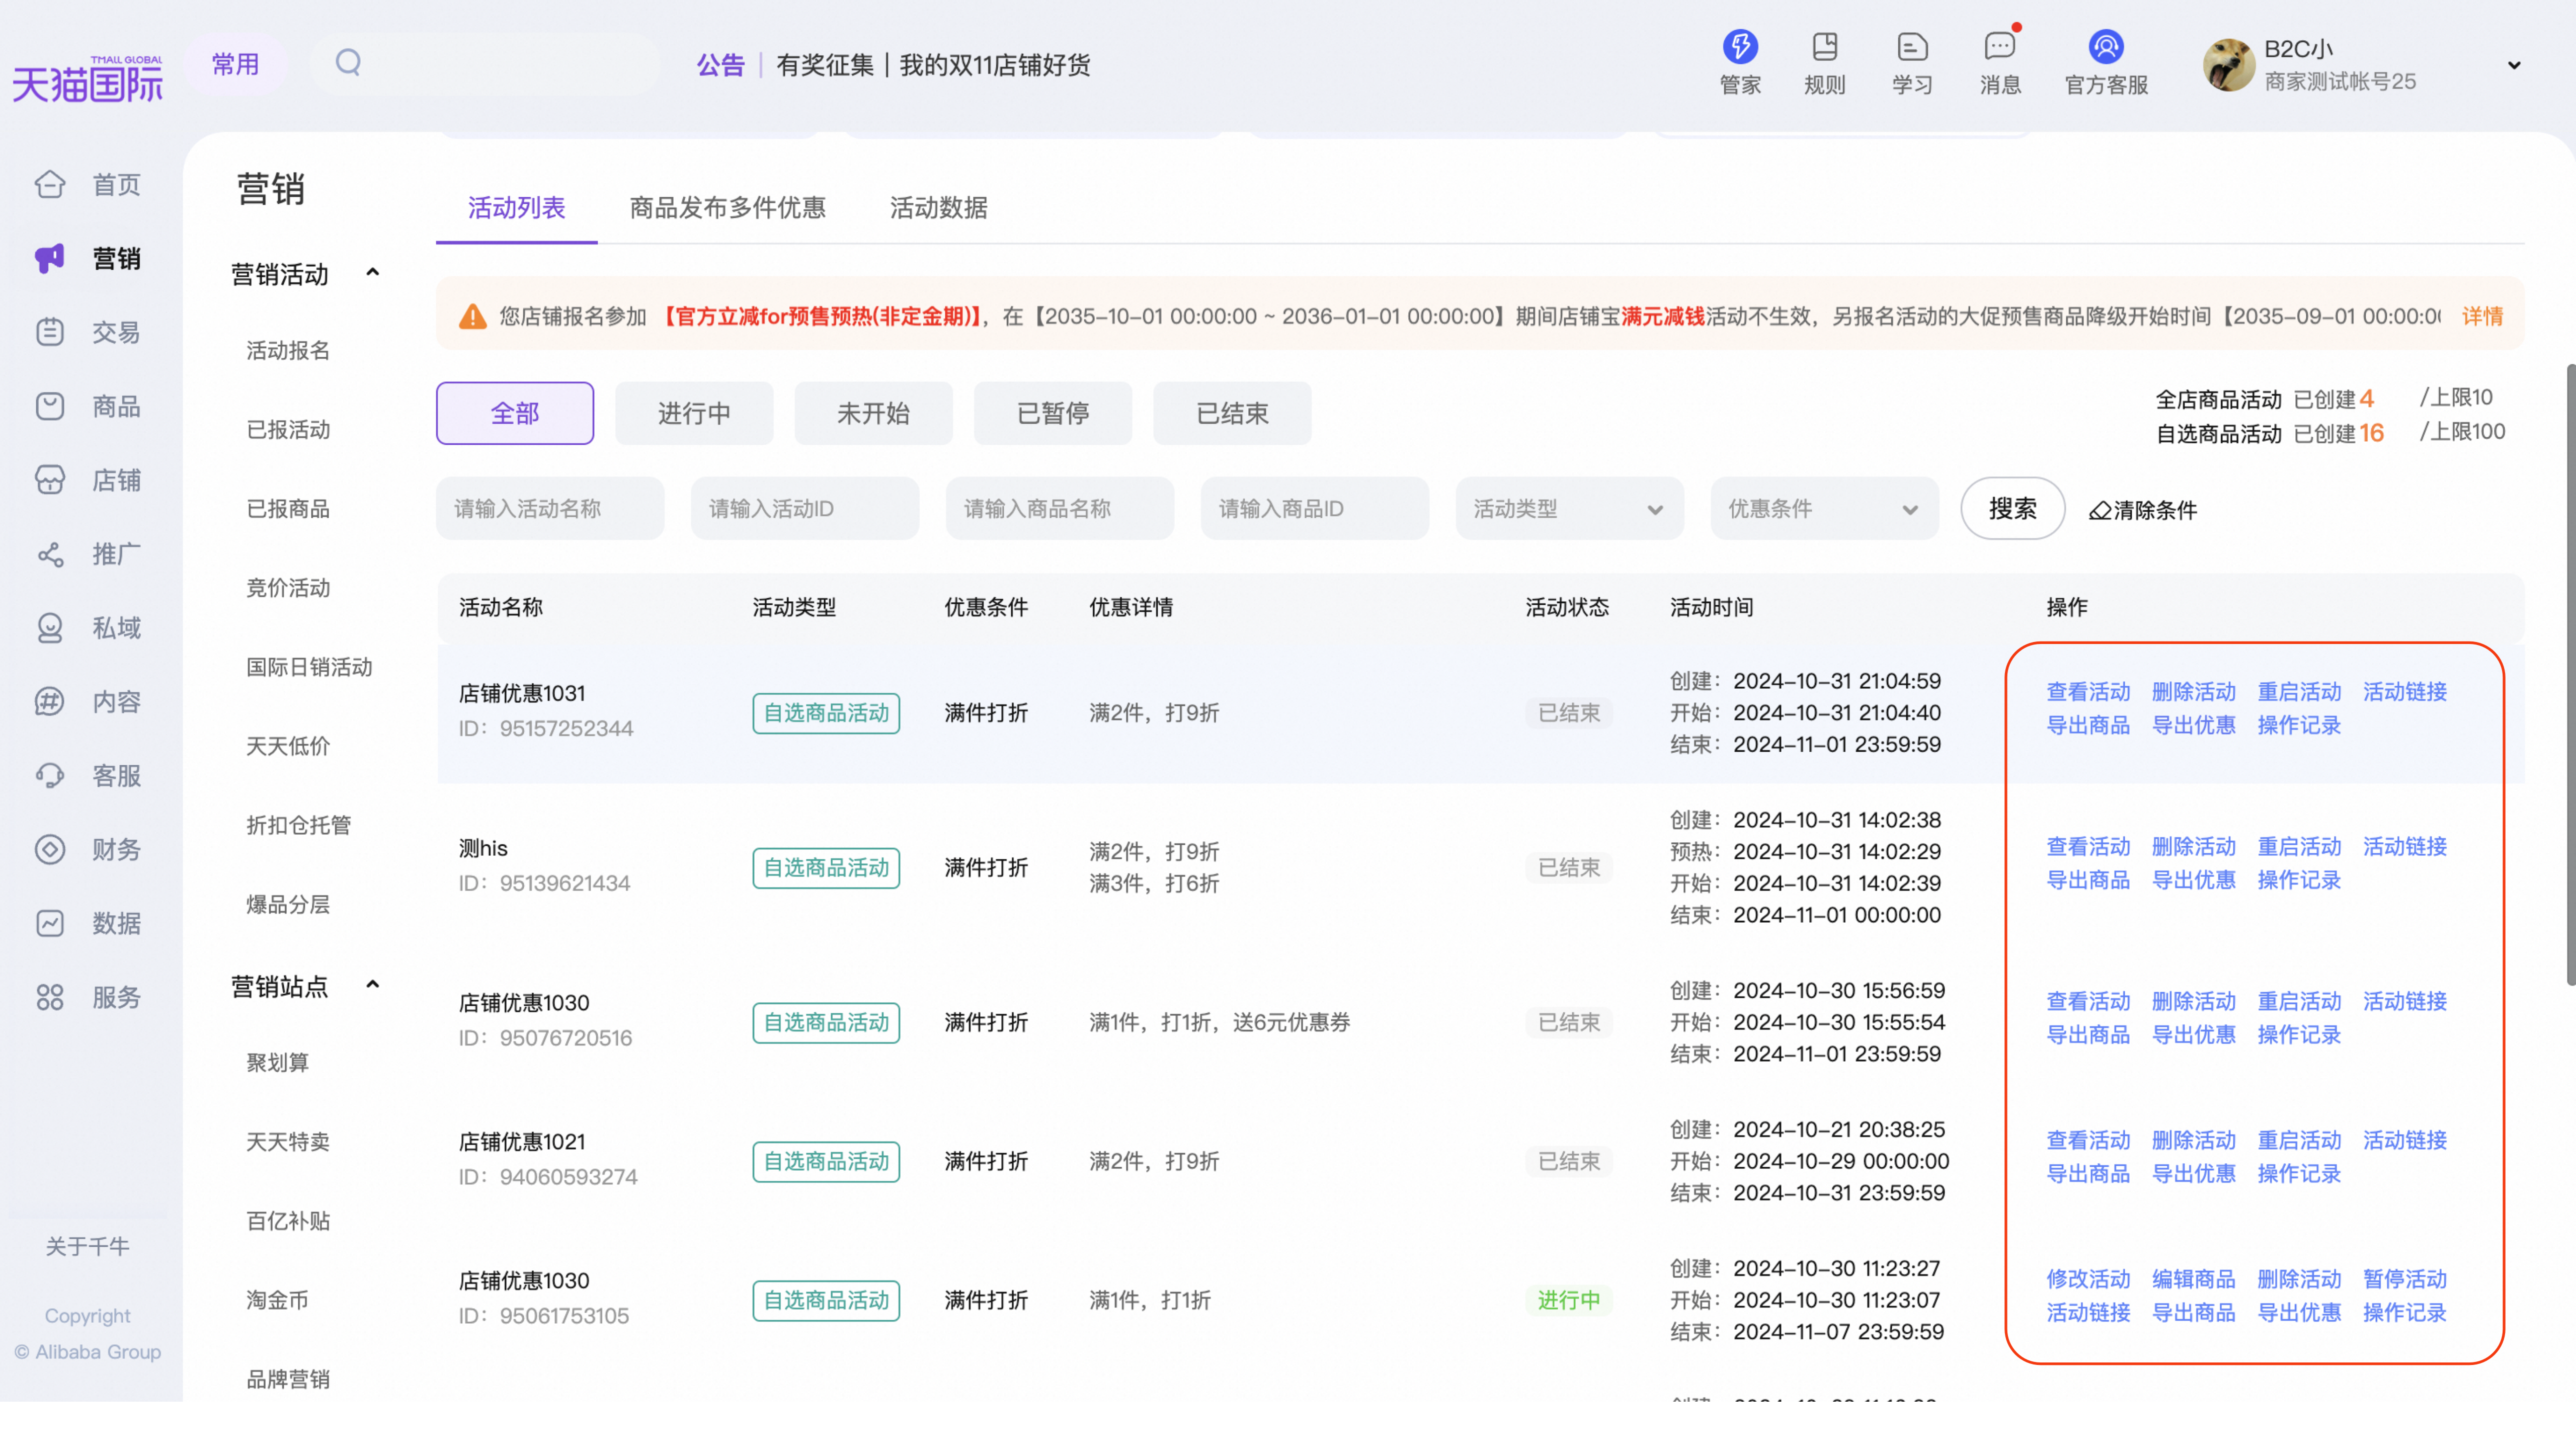Click the page vertical scrollbar
Viewport: 2576px width, 1449px height.
(2571, 675)
